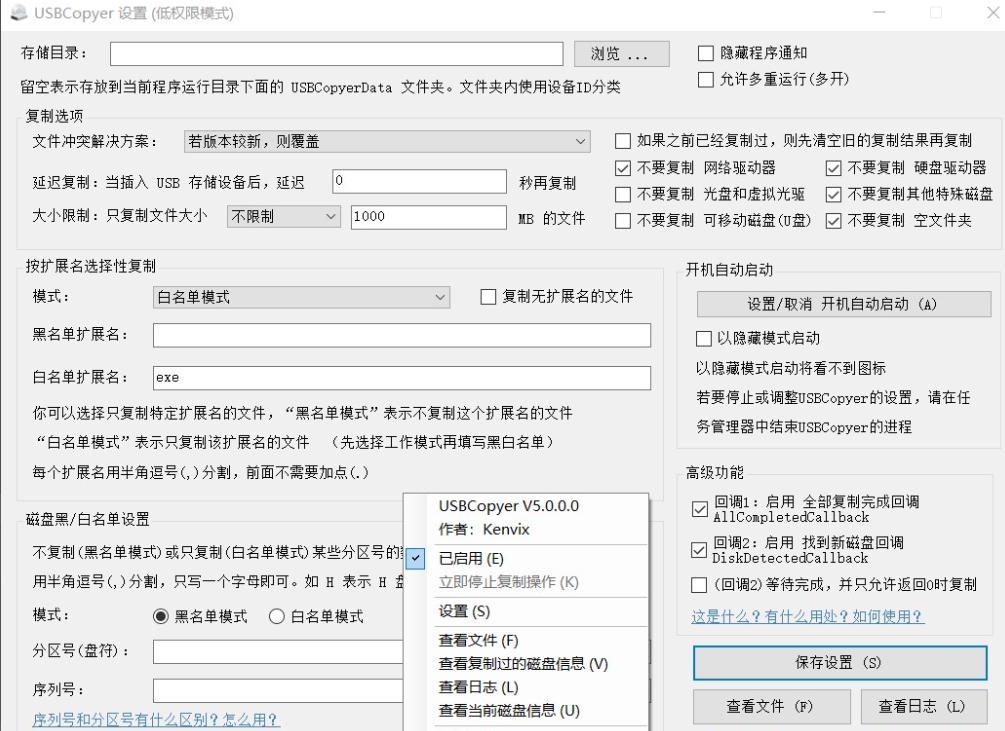Check 不要复制 可移动磁盘(U盘) option

(623, 221)
